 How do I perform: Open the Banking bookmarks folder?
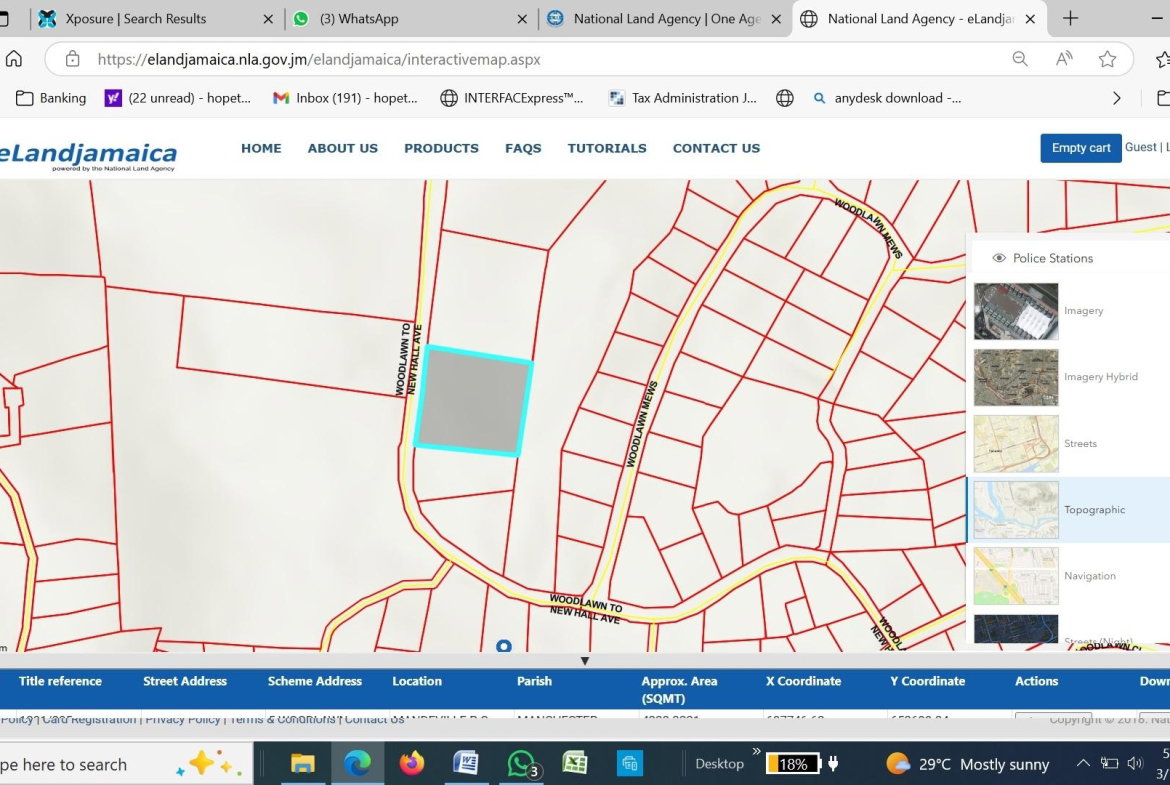[x=51, y=98]
